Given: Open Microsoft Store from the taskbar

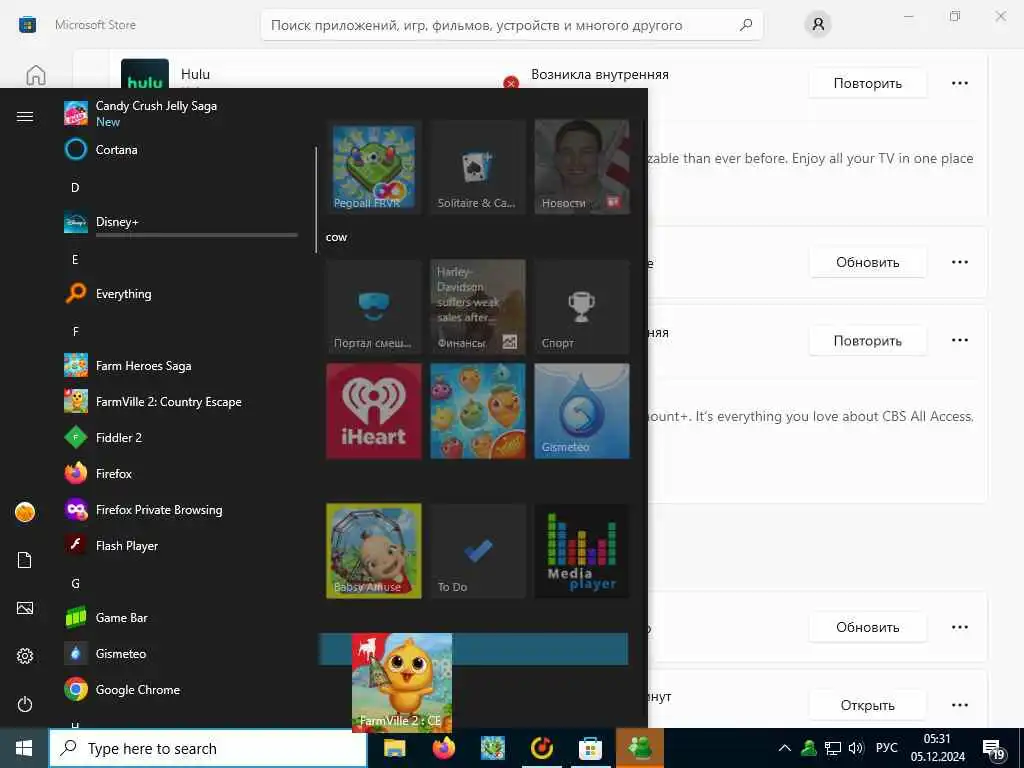Looking at the screenshot, I should tap(590, 748).
